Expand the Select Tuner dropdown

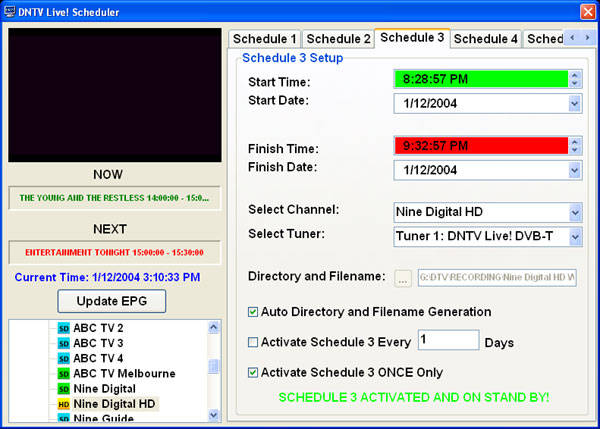(x=575, y=237)
